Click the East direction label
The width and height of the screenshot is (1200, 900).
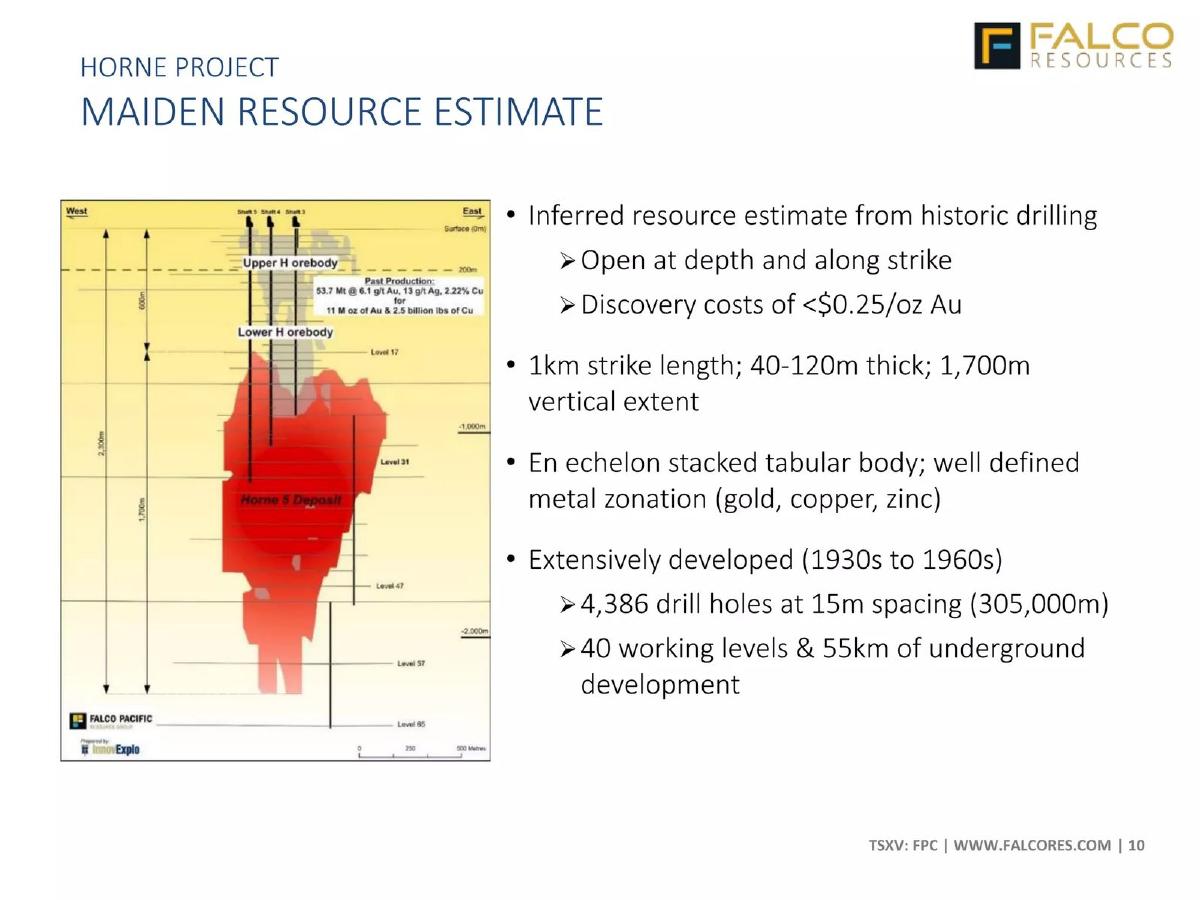pos(473,211)
